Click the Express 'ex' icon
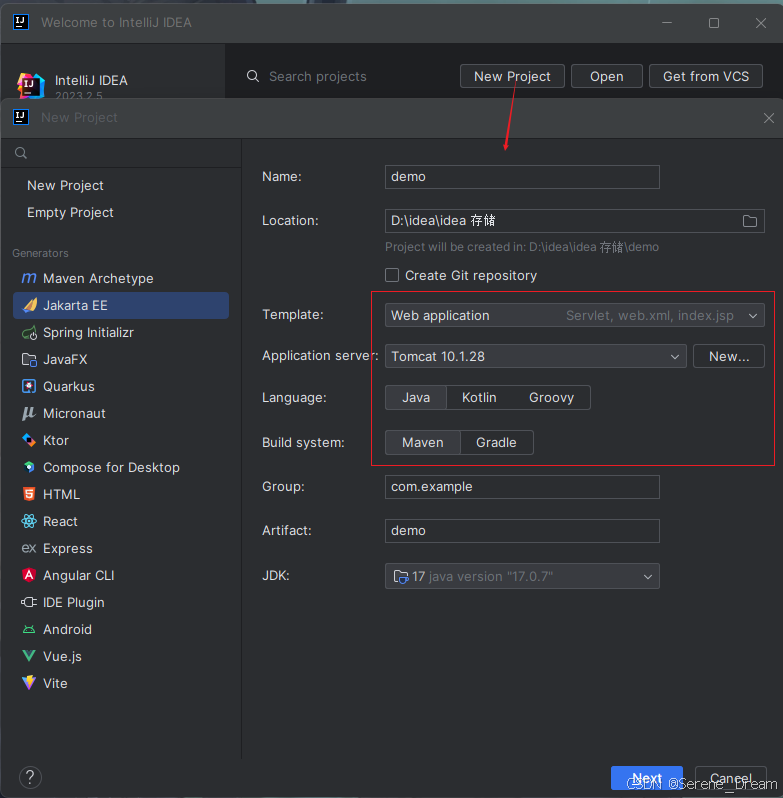Screen dimensions: 783x798 tap(29, 548)
